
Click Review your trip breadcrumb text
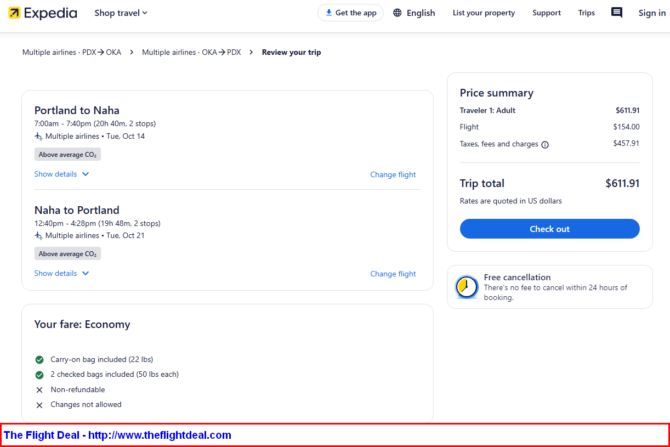pos(291,52)
